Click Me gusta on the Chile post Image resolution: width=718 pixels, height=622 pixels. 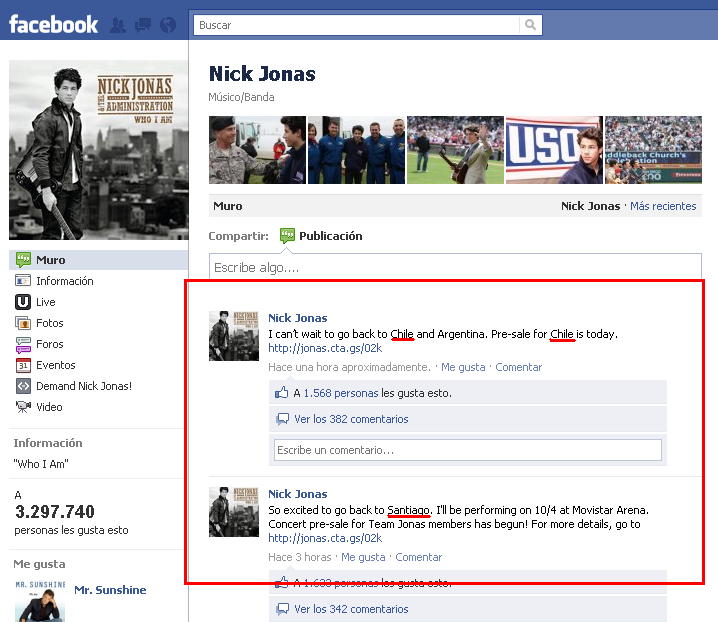pyautogui.click(x=463, y=367)
